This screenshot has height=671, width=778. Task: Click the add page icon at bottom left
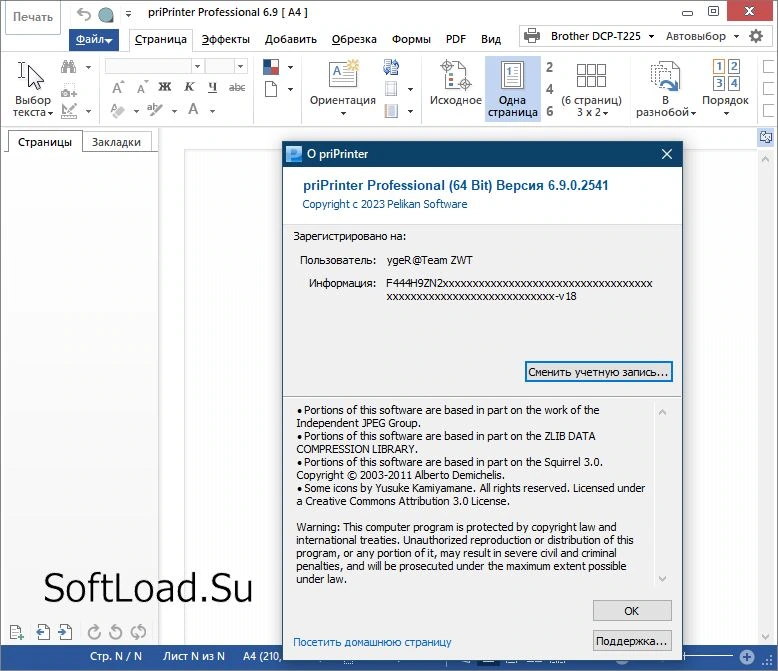[x=16, y=632]
